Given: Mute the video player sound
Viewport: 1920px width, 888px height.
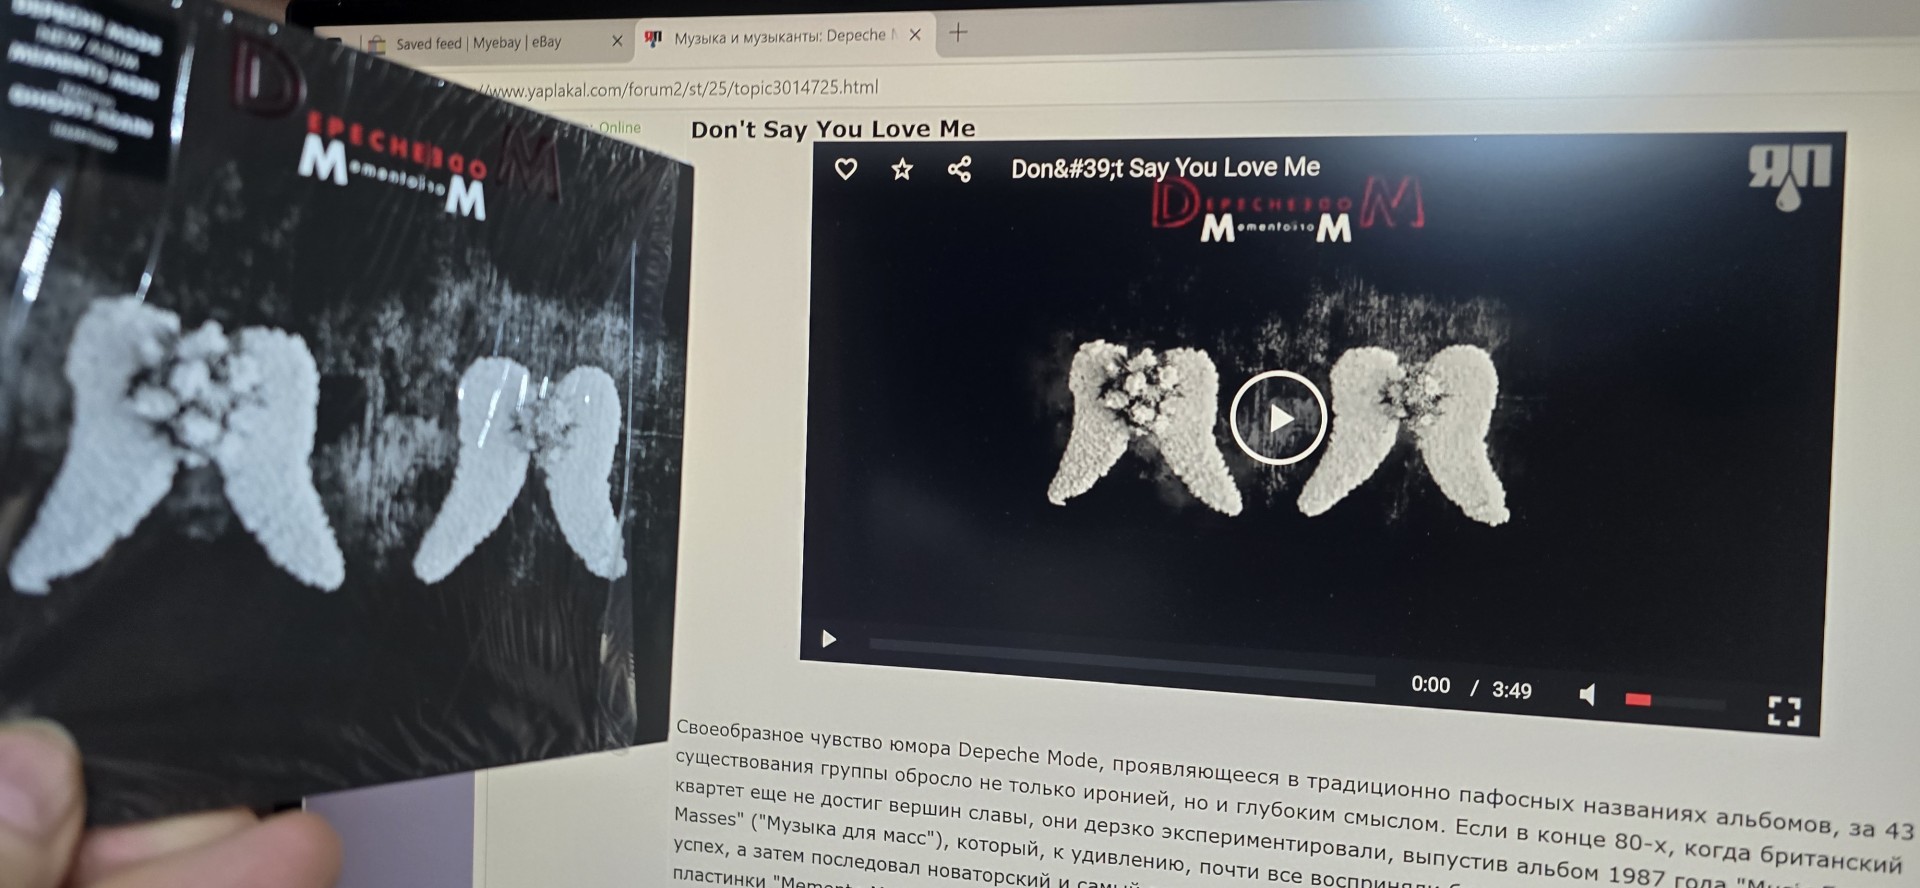Looking at the screenshot, I should point(1587,694).
